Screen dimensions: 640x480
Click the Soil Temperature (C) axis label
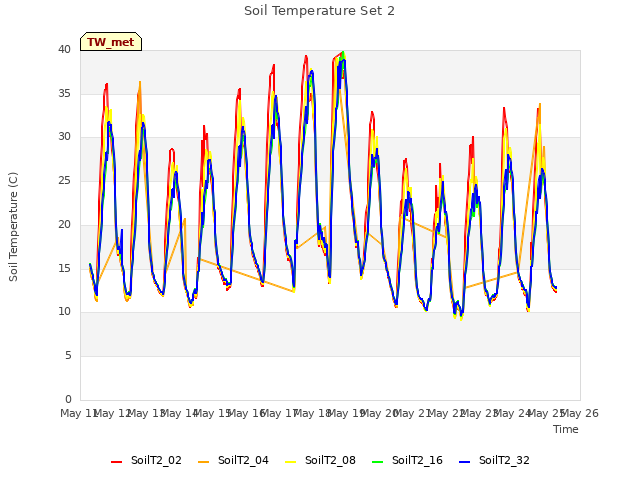[13, 227]
